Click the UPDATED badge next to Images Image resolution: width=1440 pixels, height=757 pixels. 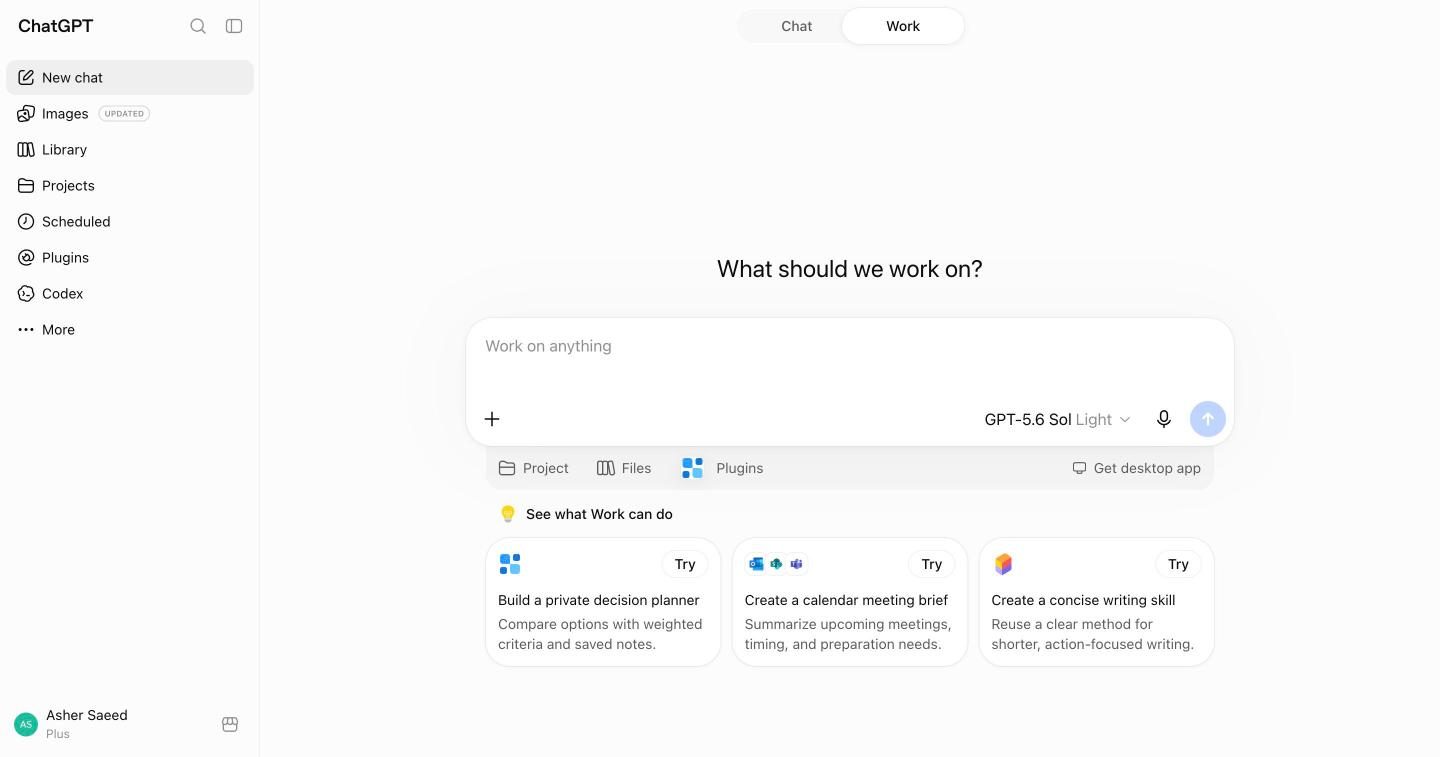click(124, 113)
